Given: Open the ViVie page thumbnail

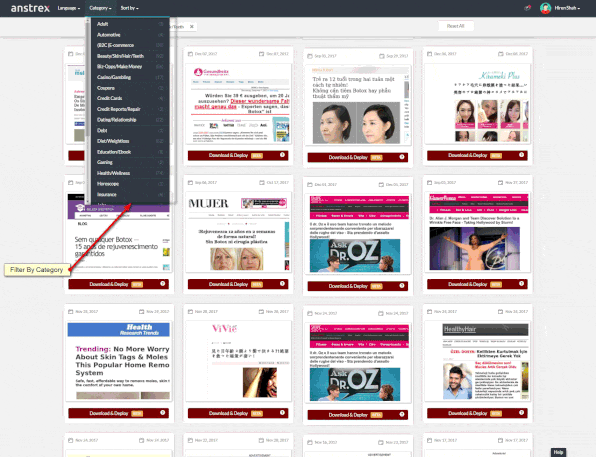Looking at the screenshot, I should [238, 361].
